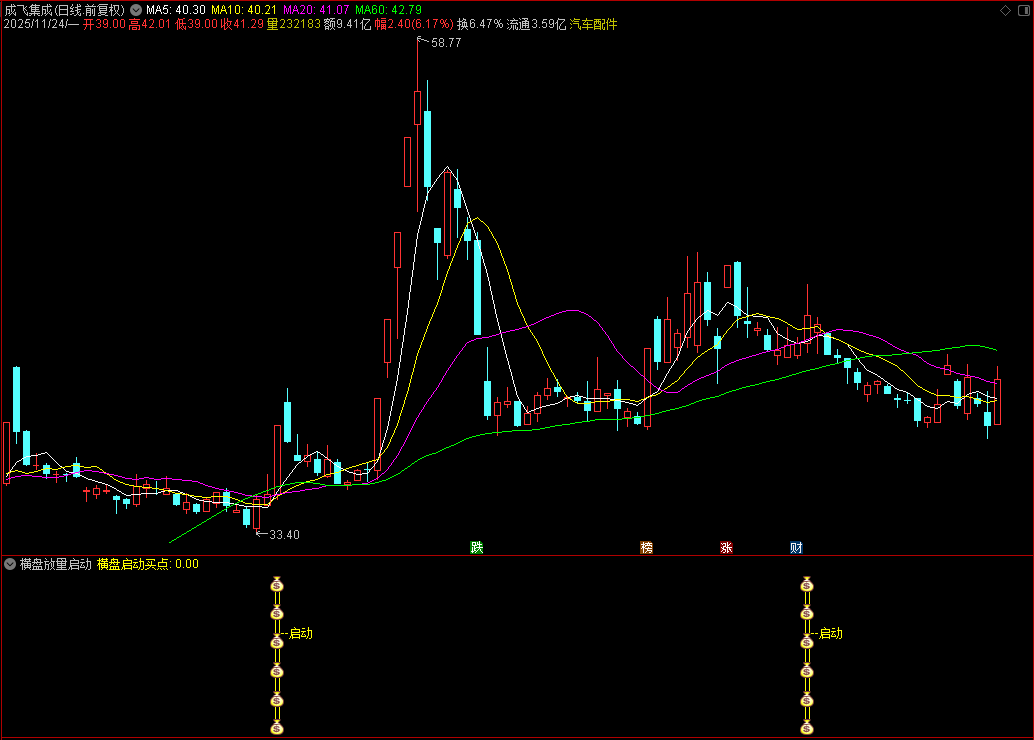Click the volume value 量232183
Screen dimensions: 1034x740
coord(293,24)
